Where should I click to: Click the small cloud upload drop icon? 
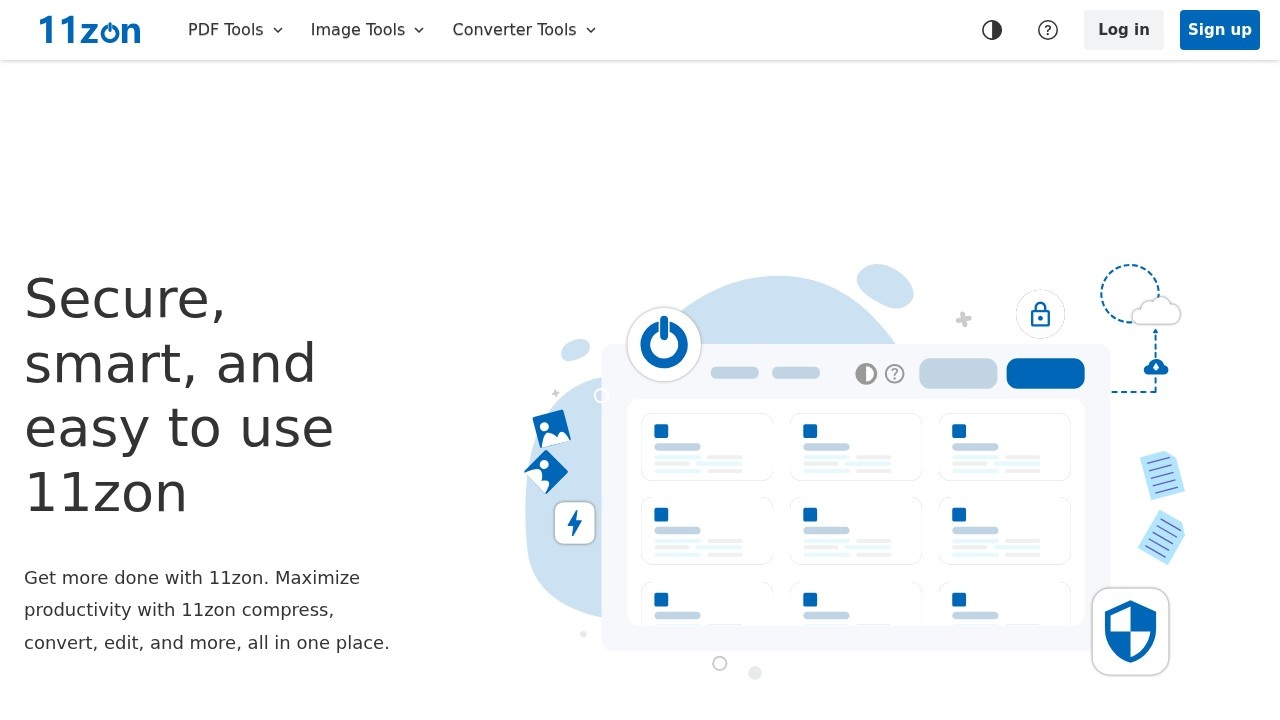pos(1156,368)
